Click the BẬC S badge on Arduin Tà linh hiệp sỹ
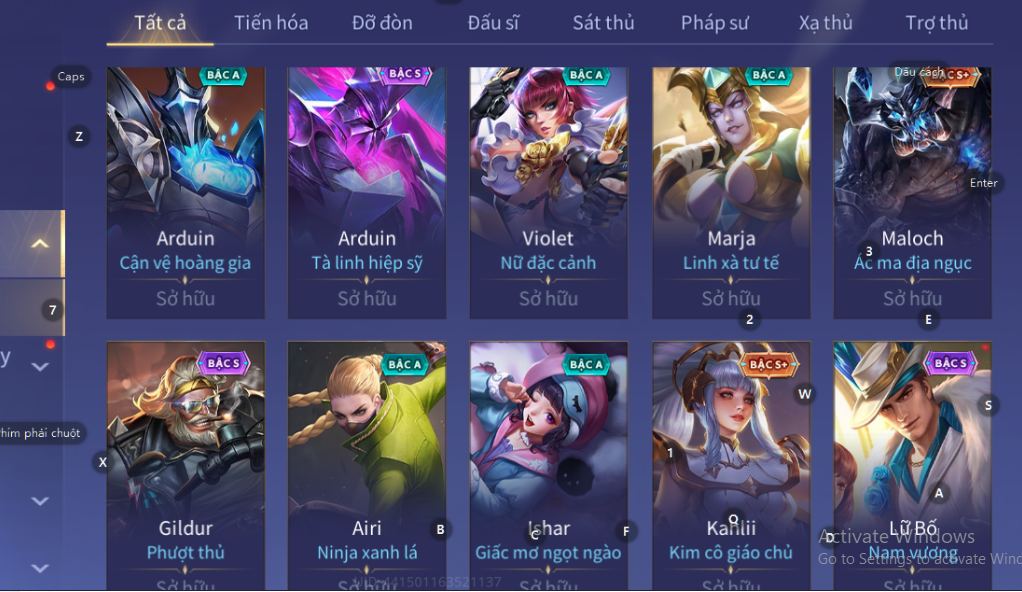This screenshot has height=592, width=1022. pyautogui.click(x=405, y=74)
